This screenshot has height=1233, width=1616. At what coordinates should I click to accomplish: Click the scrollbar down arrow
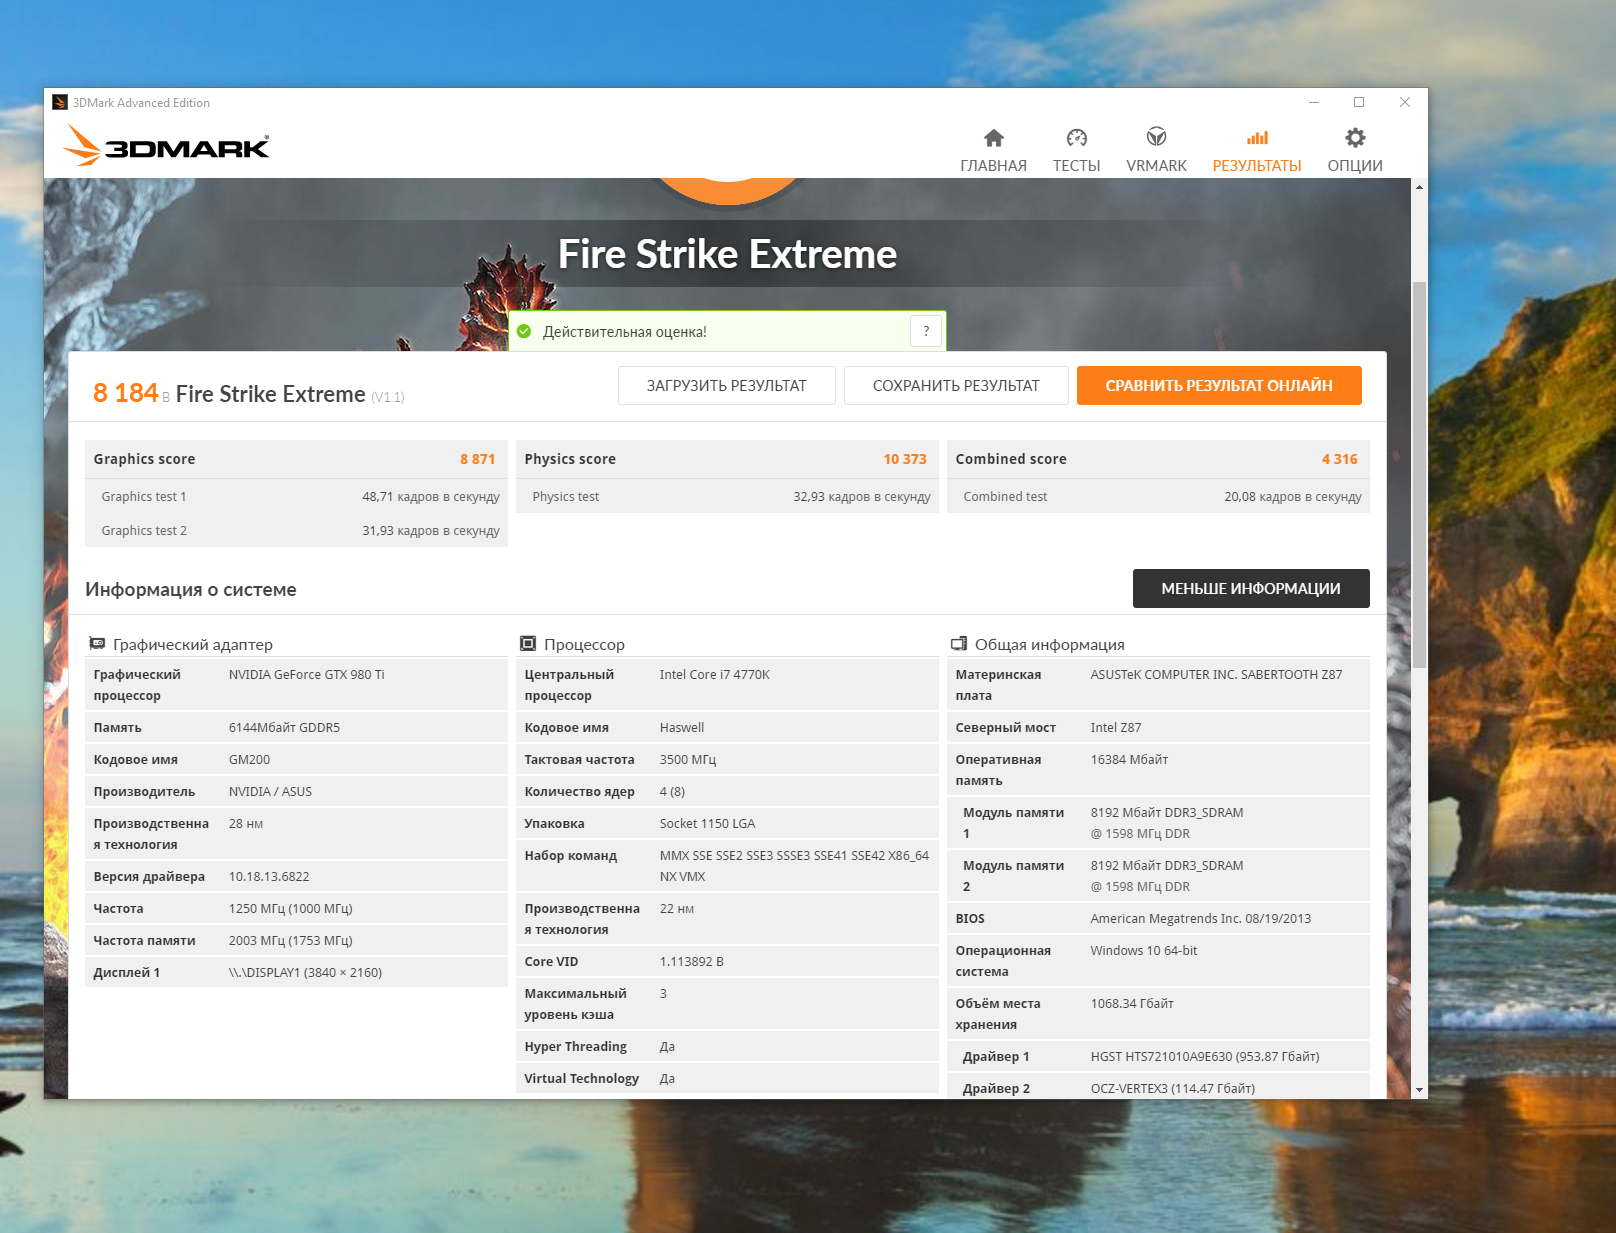coord(1419,1090)
